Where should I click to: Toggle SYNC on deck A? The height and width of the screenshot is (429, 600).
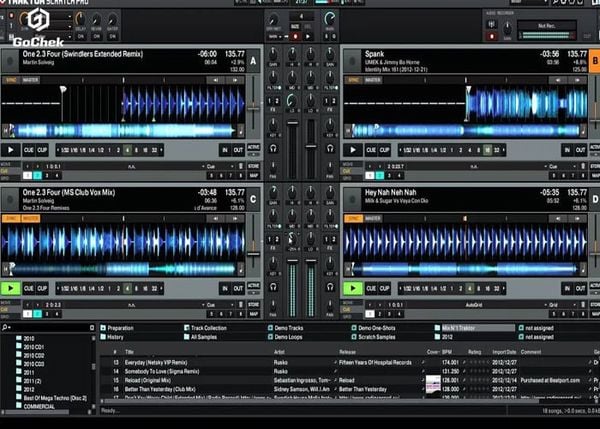coord(11,80)
